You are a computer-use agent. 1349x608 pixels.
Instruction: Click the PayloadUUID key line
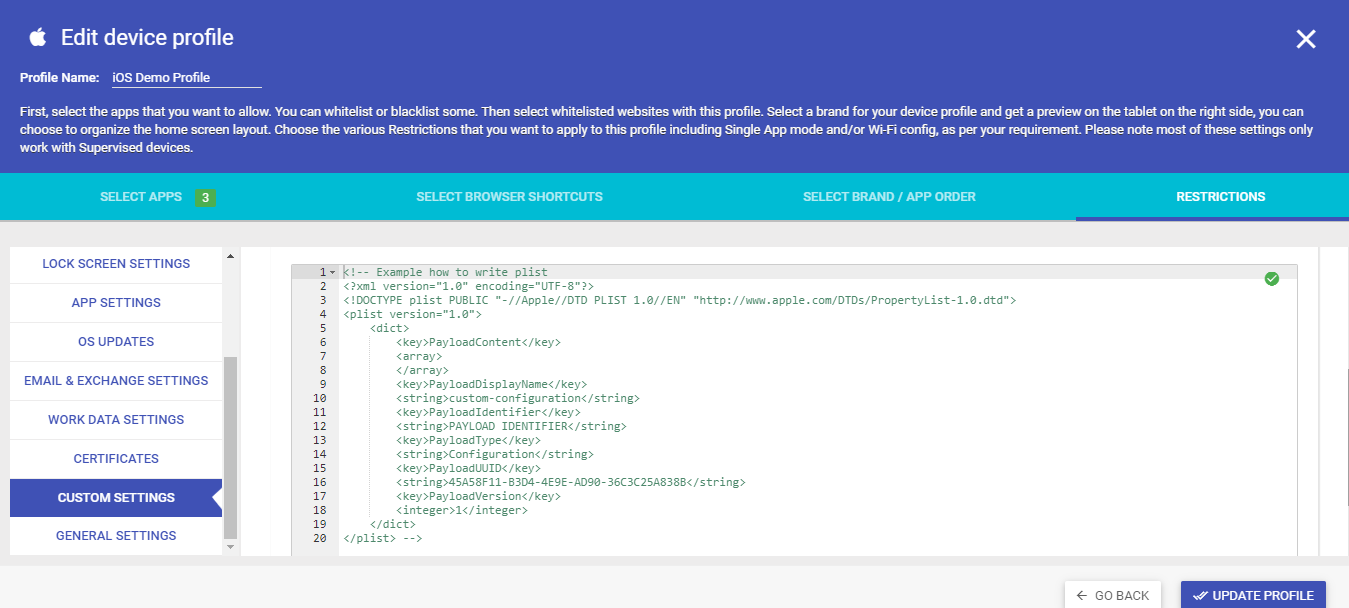(468, 468)
